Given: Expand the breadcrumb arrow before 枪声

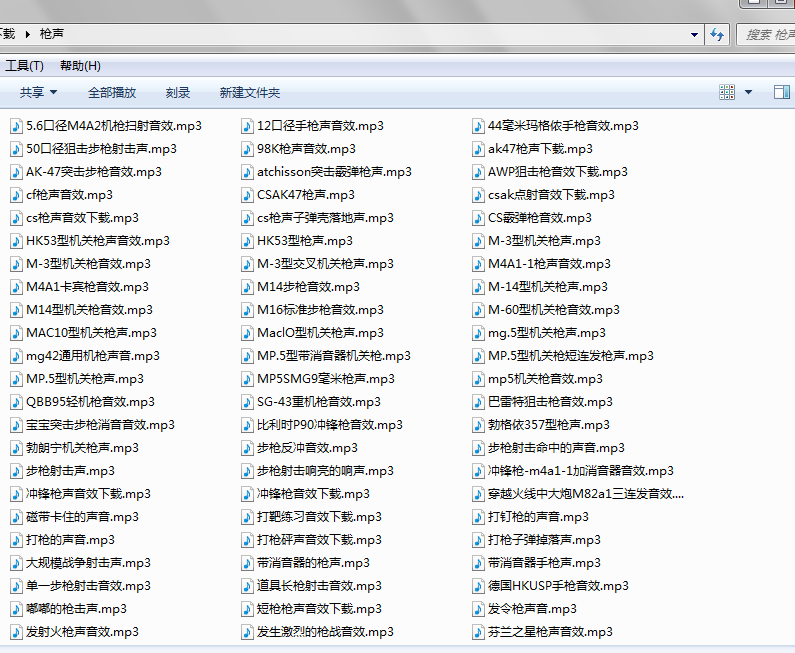Looking at the screenshot, I should (x=28, y=34).
